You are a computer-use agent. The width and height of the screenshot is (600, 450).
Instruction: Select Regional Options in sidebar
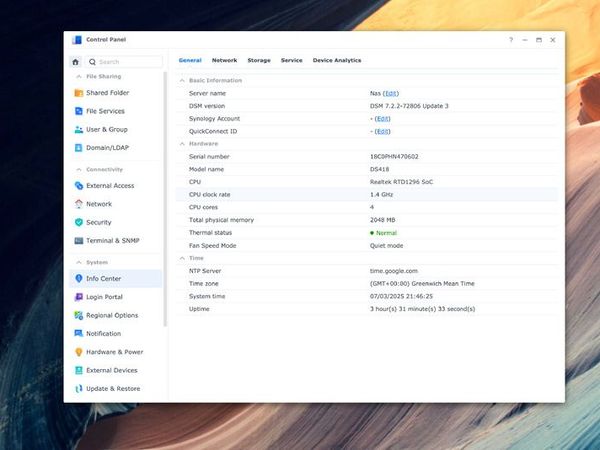tap(116, 315)
